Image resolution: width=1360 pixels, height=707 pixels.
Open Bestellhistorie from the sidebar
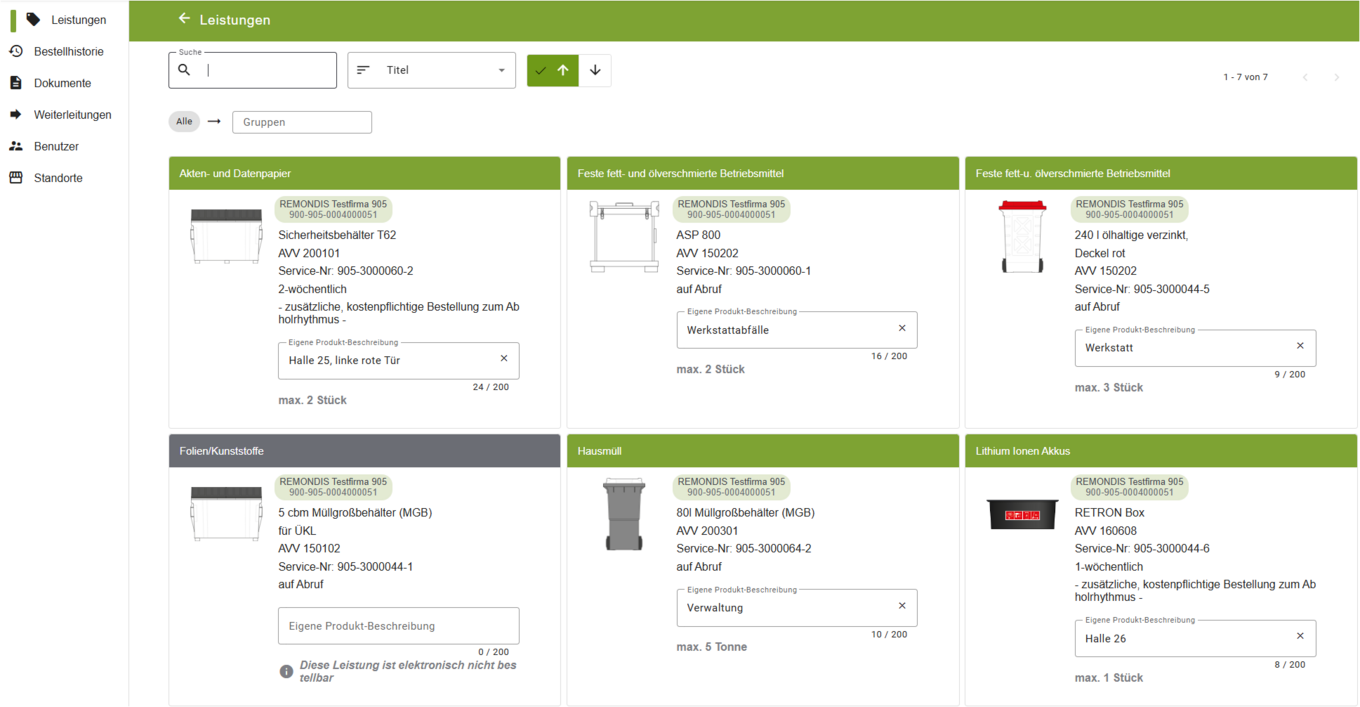tap(68, 51)
